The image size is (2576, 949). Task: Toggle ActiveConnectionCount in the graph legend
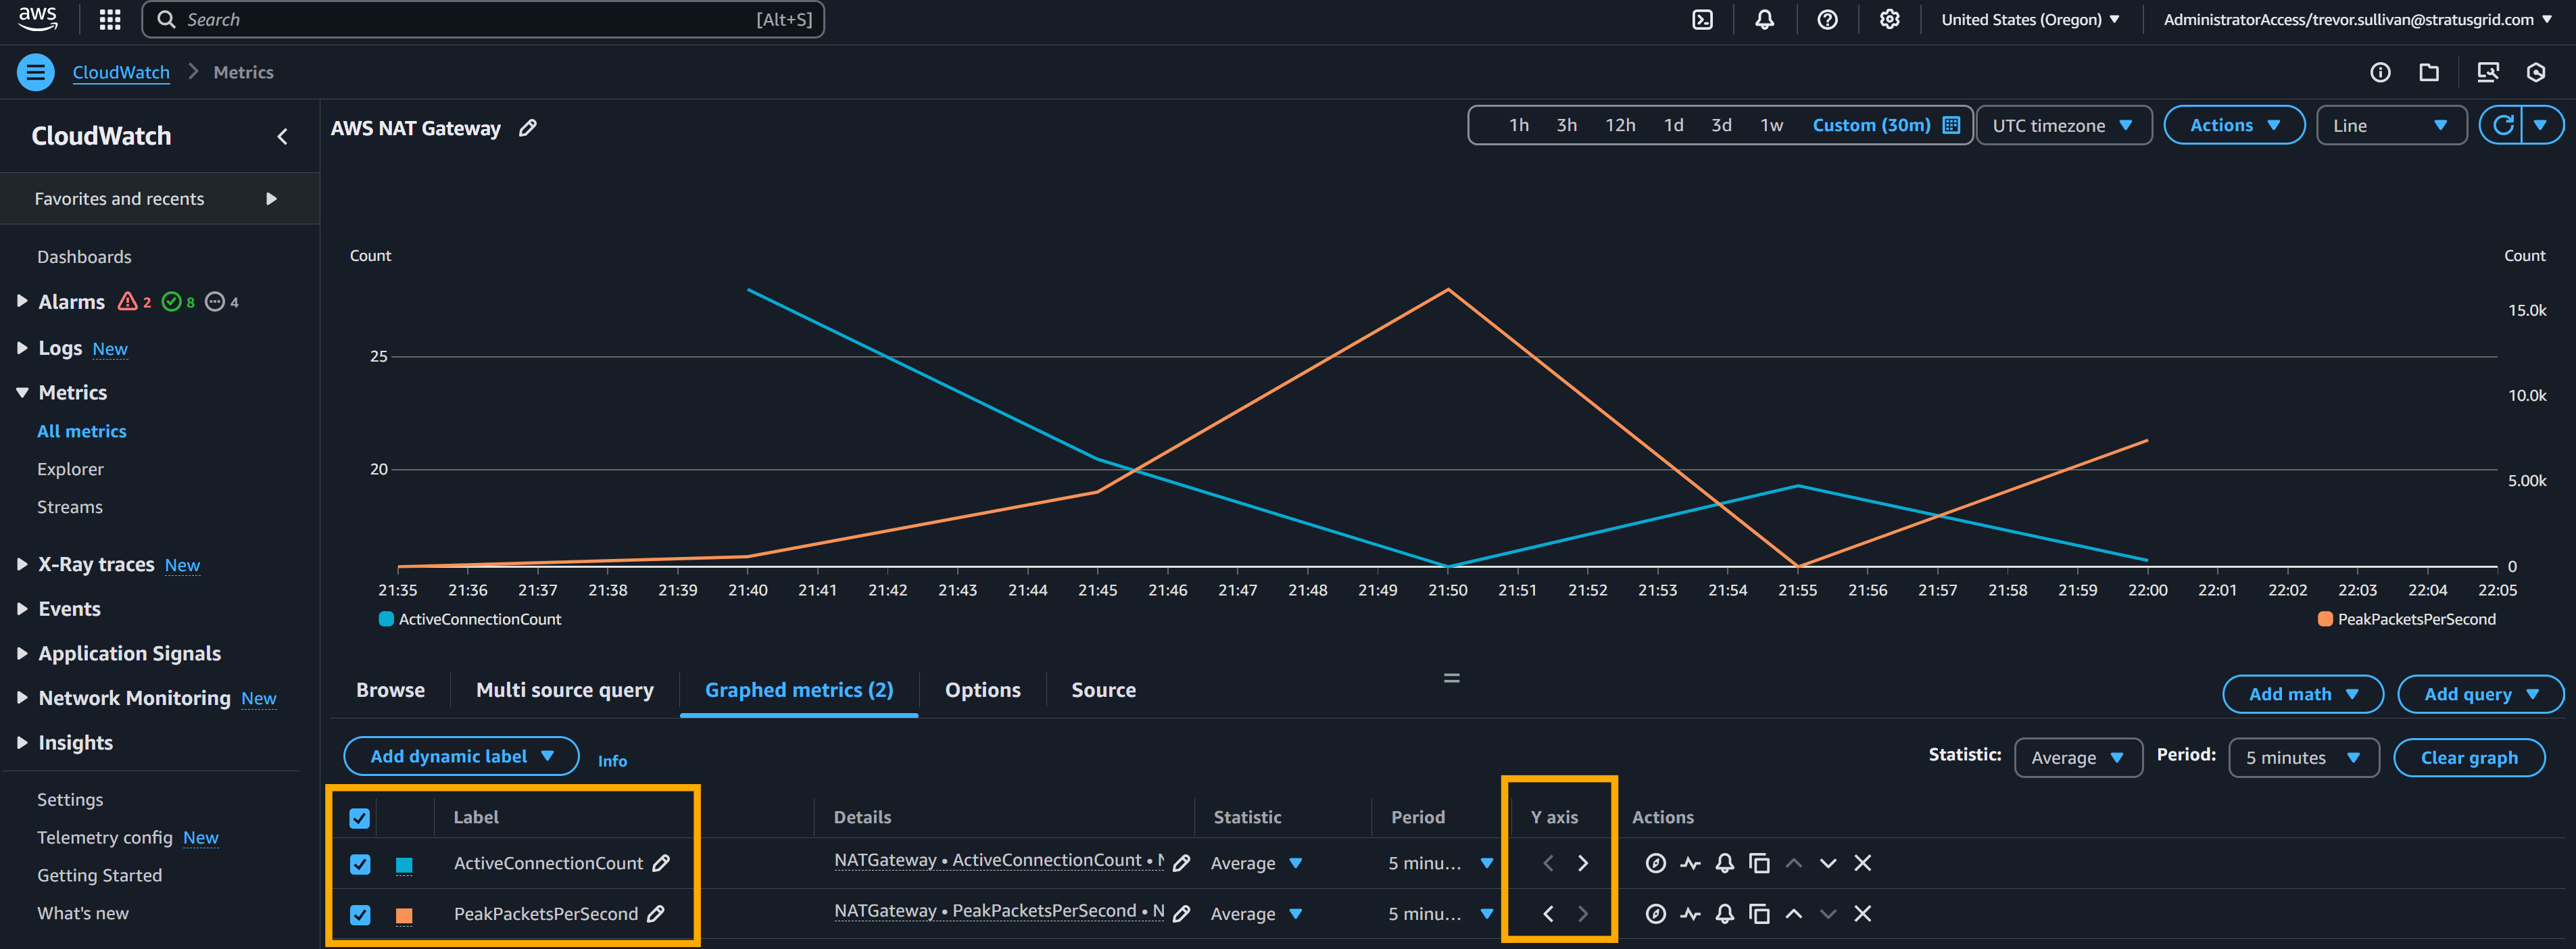coord(470,619)
